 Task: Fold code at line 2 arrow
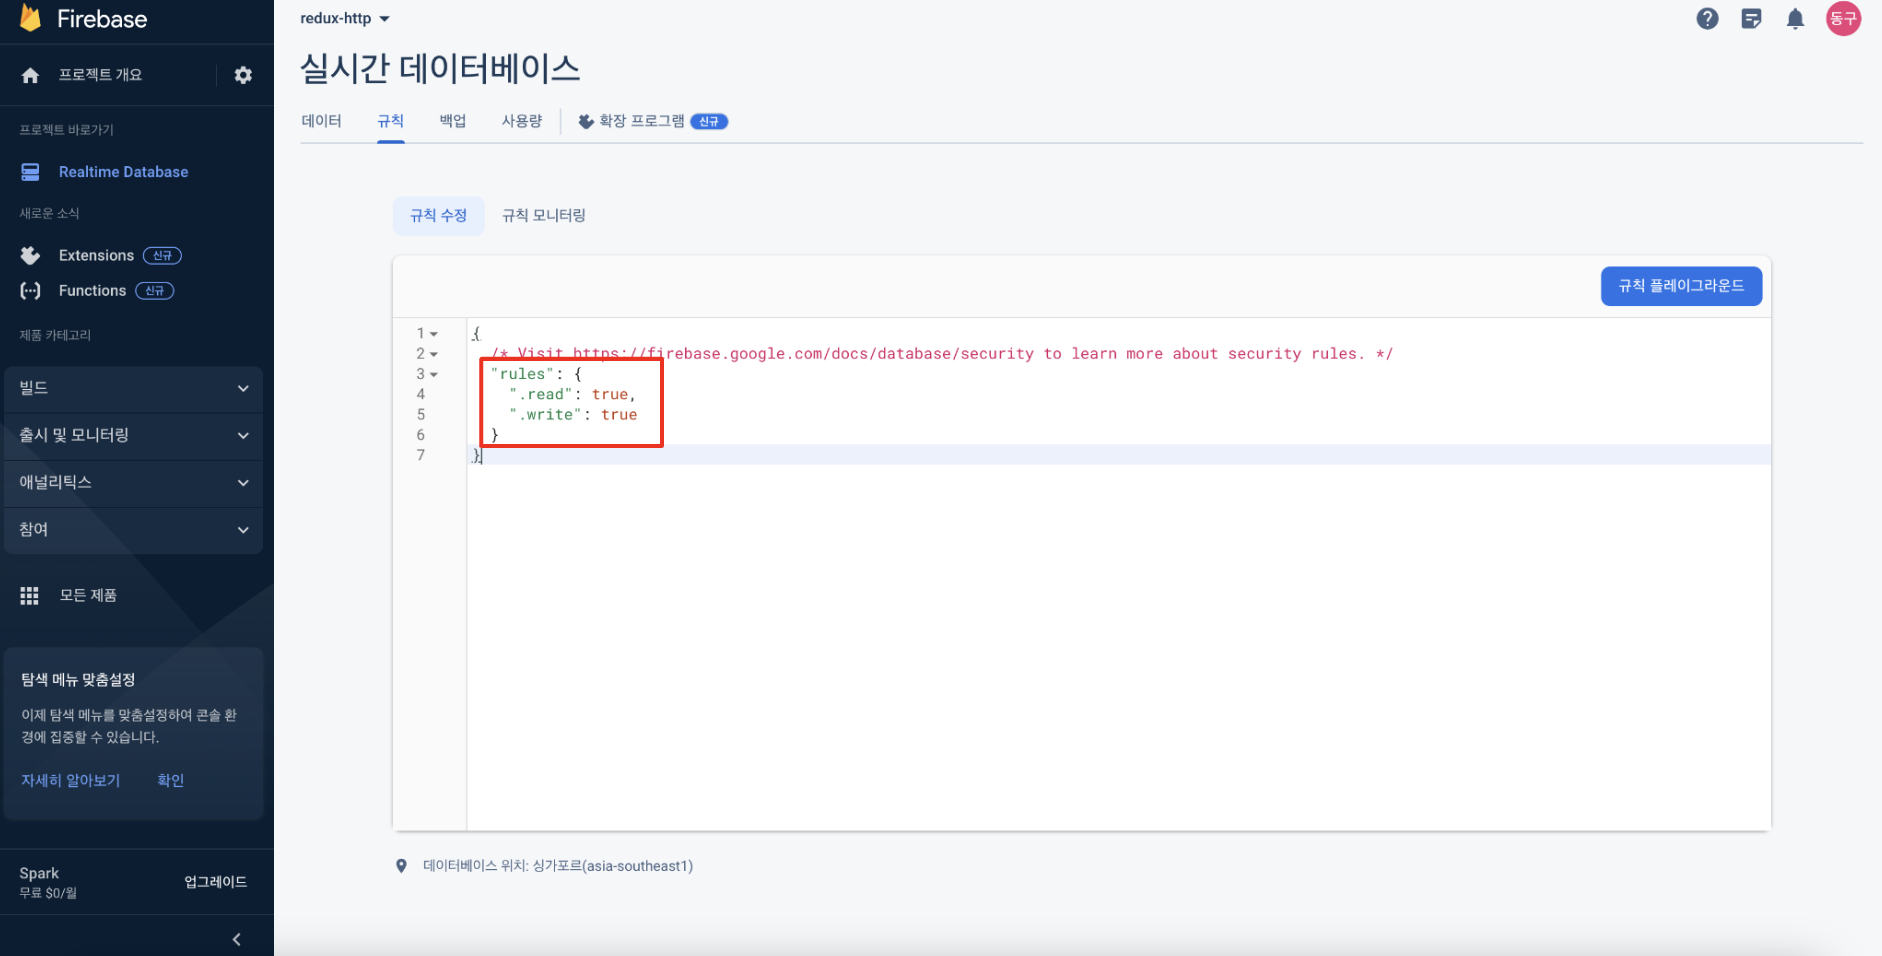pos(434,354)
